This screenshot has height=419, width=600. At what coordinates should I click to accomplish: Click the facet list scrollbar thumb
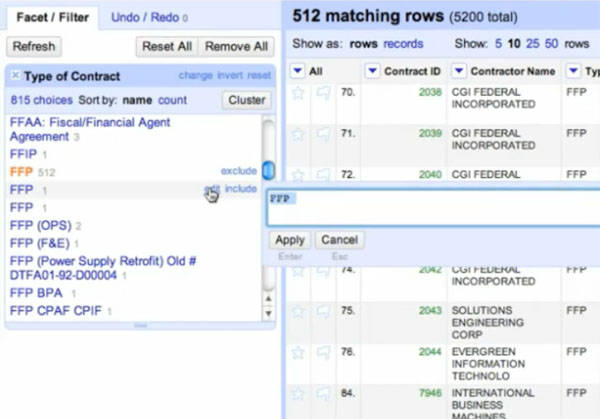point(269,170)
